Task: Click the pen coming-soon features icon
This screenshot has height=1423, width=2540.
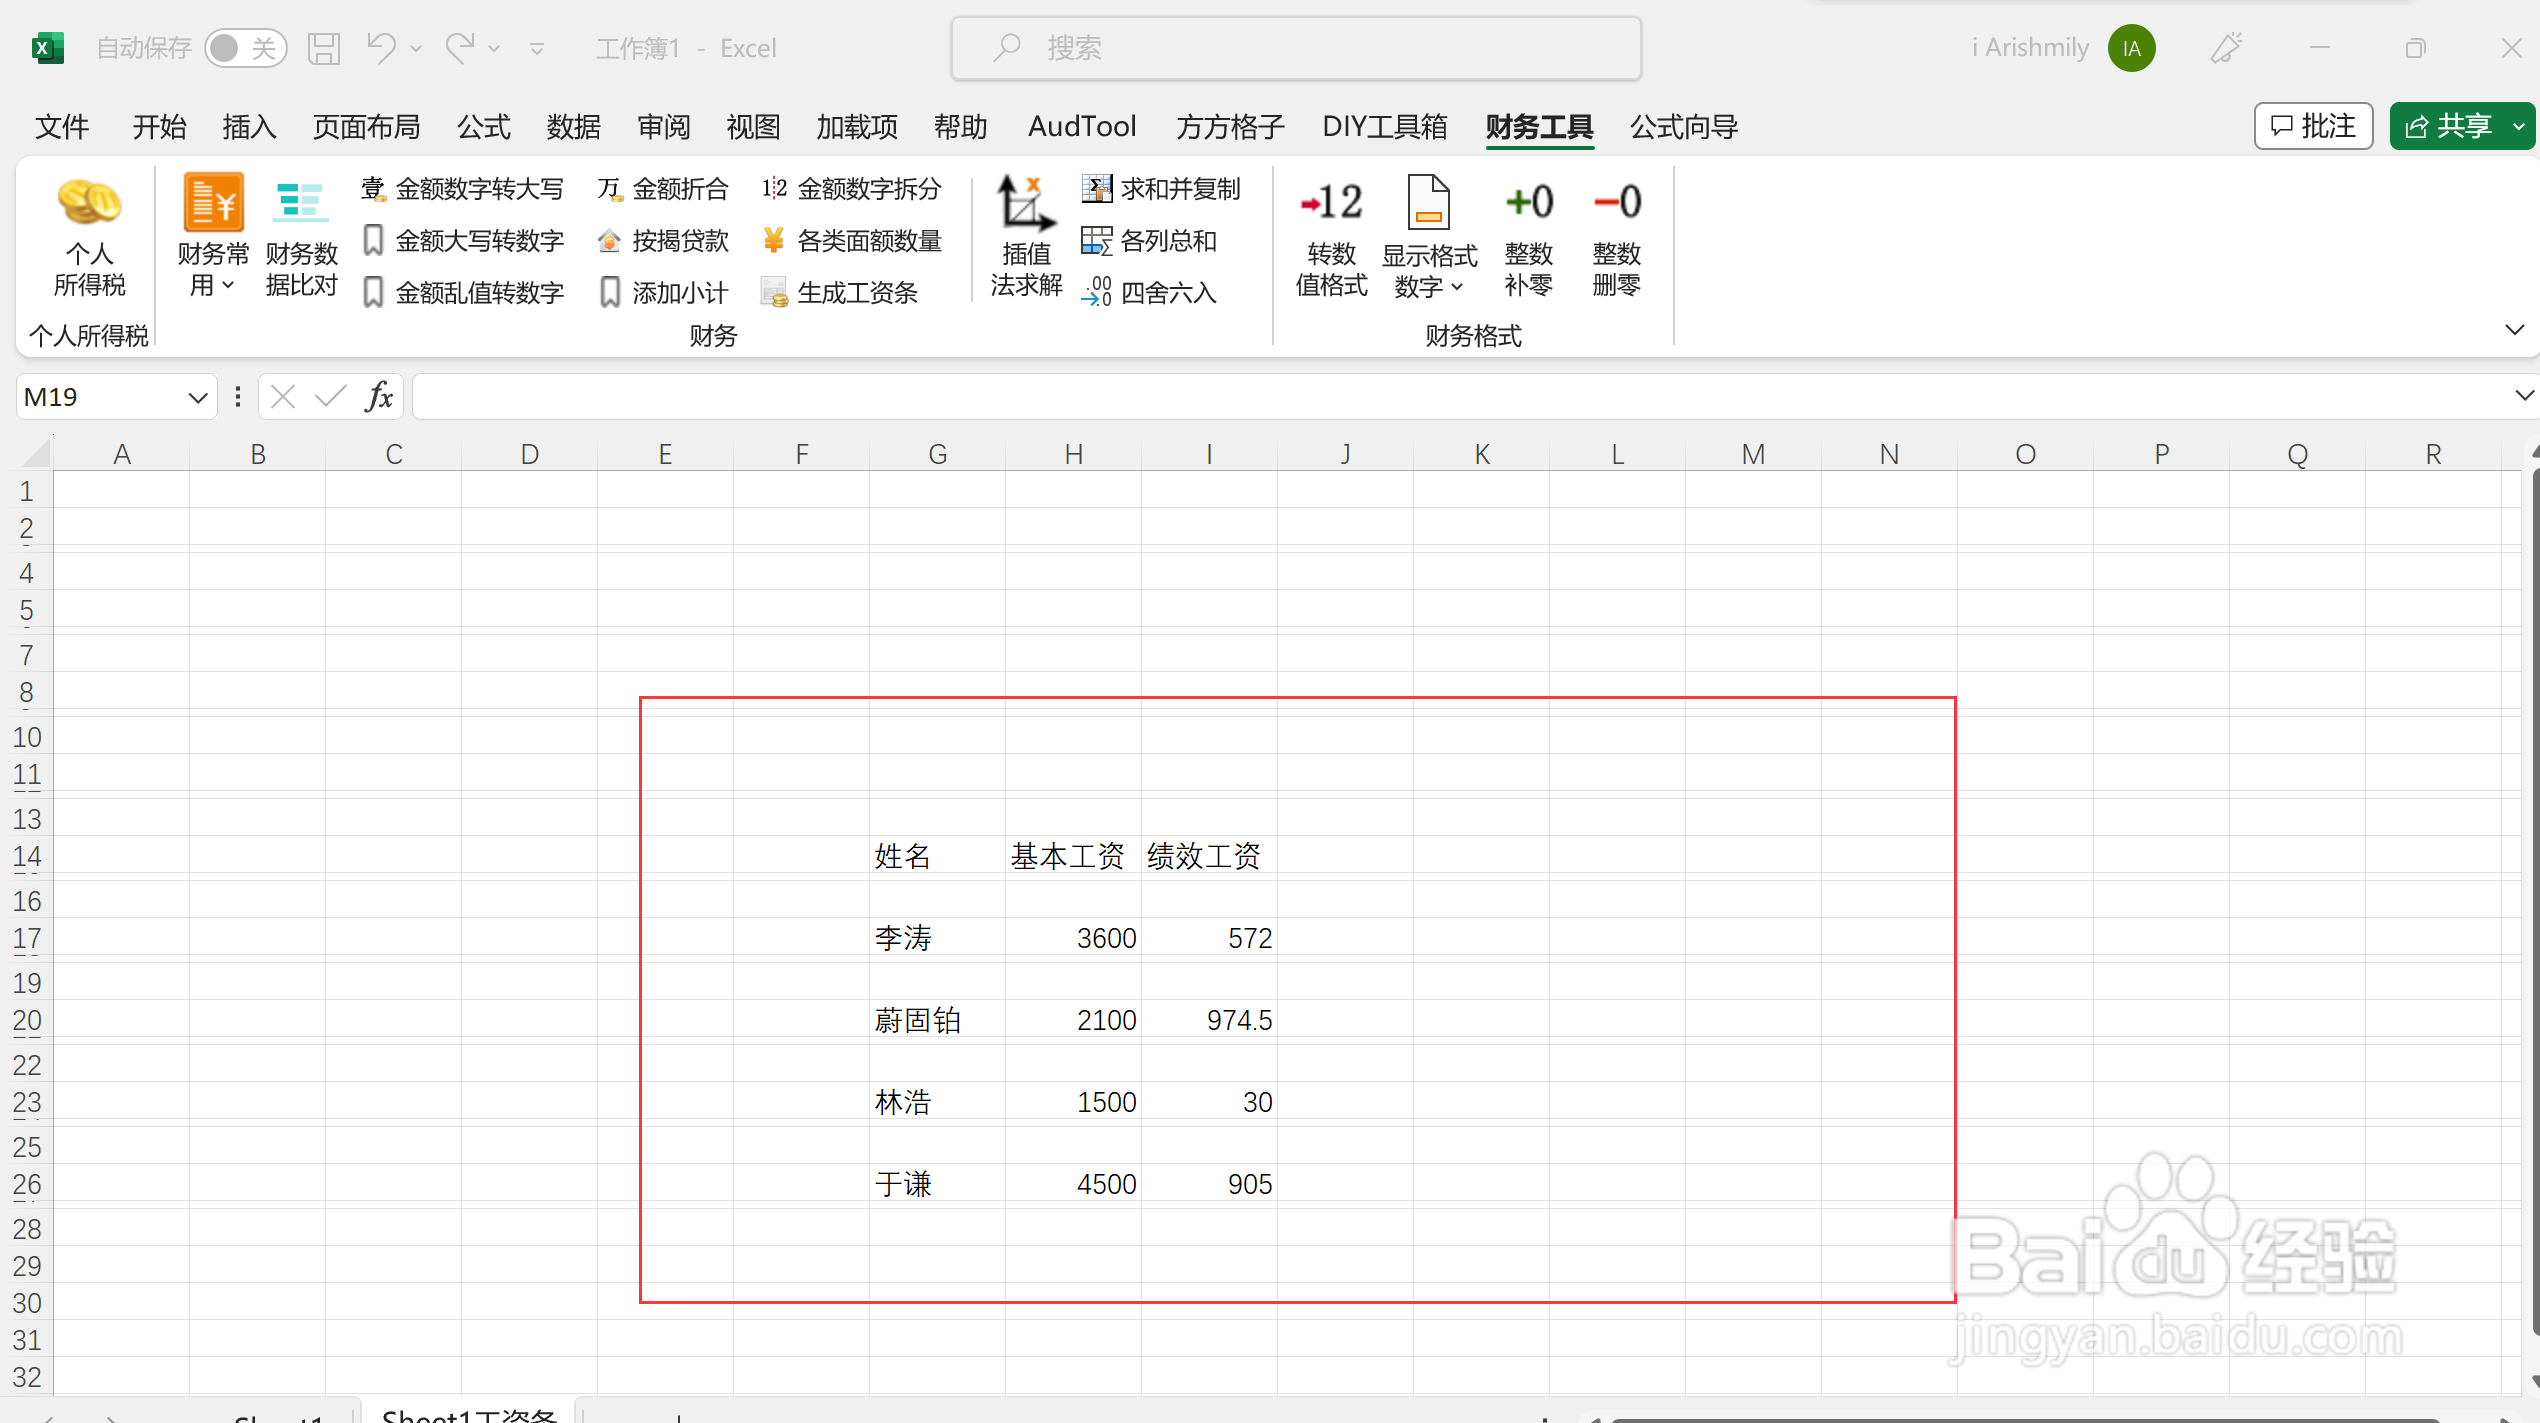Action: click(2226, 48)
